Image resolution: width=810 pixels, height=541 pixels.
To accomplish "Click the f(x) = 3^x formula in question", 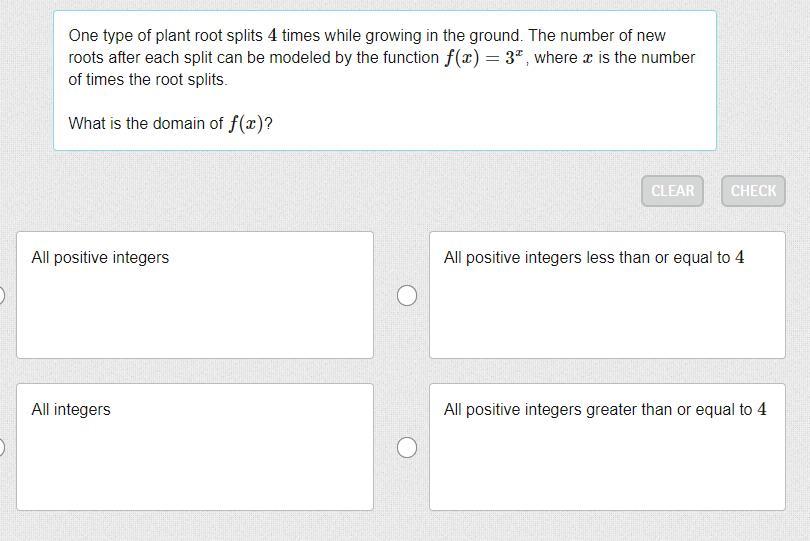I will point(484,57).
